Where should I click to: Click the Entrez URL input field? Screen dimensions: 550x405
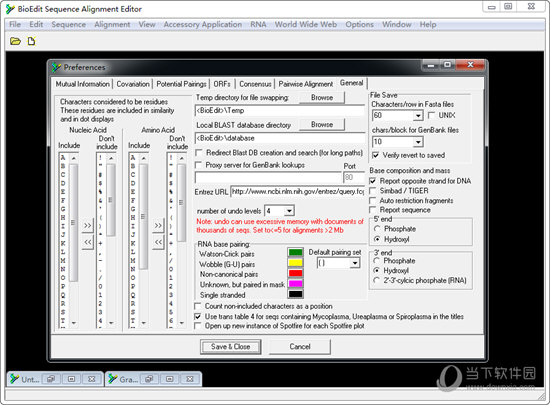click(298, 191)
